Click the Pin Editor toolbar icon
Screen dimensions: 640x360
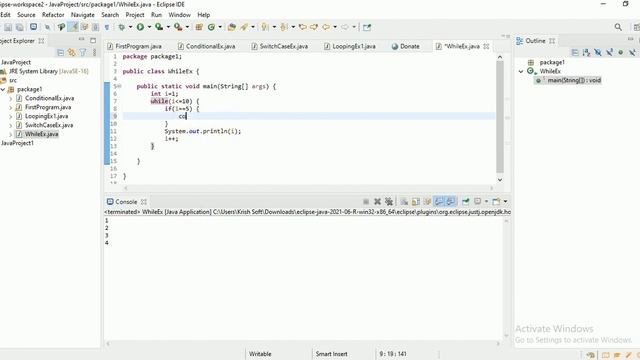367,27
